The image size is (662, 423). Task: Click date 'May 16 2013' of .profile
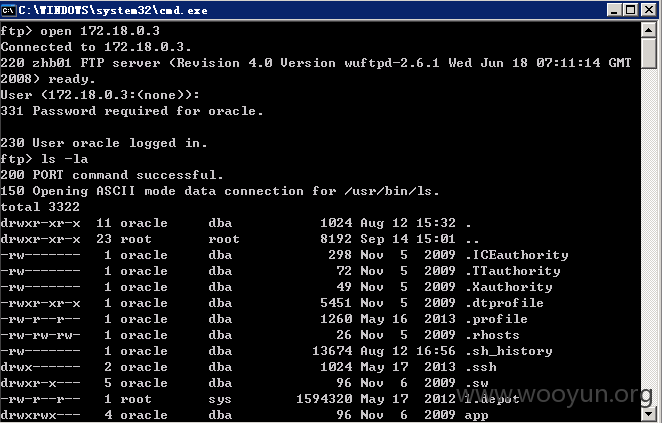click(x=408, y=319)
